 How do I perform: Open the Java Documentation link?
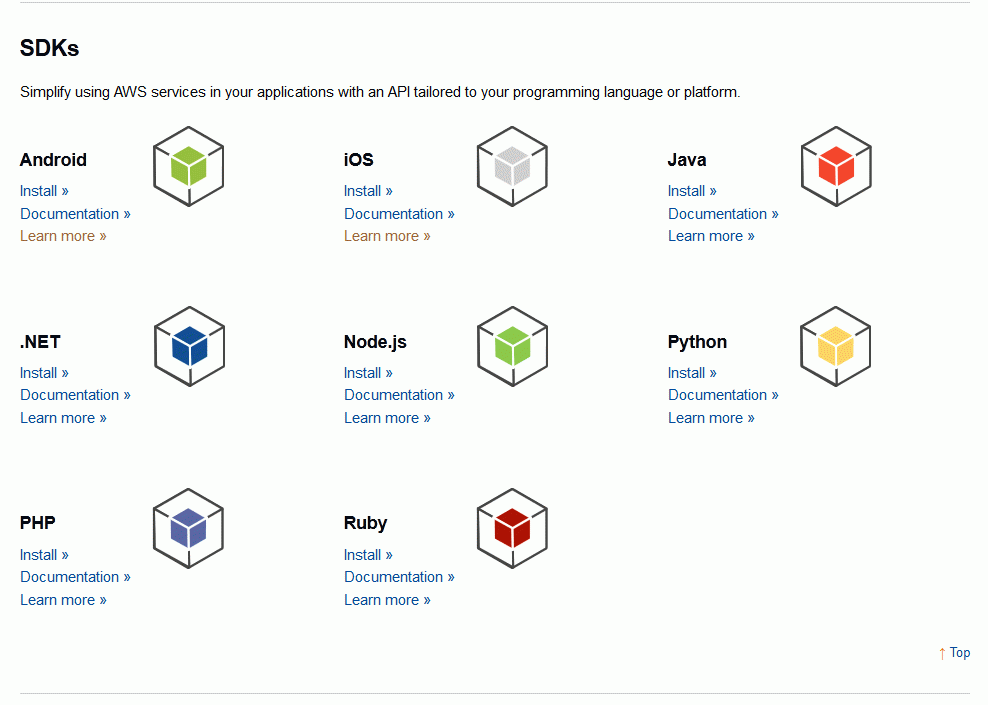tap(723, 214)
